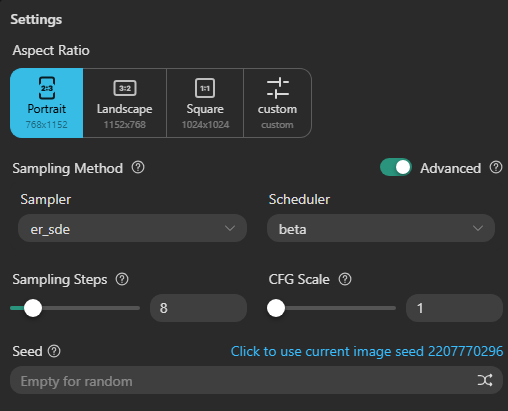Click the Sampling Method help icon
Viewport: 508px width, 411px height.
click(138, 167)
